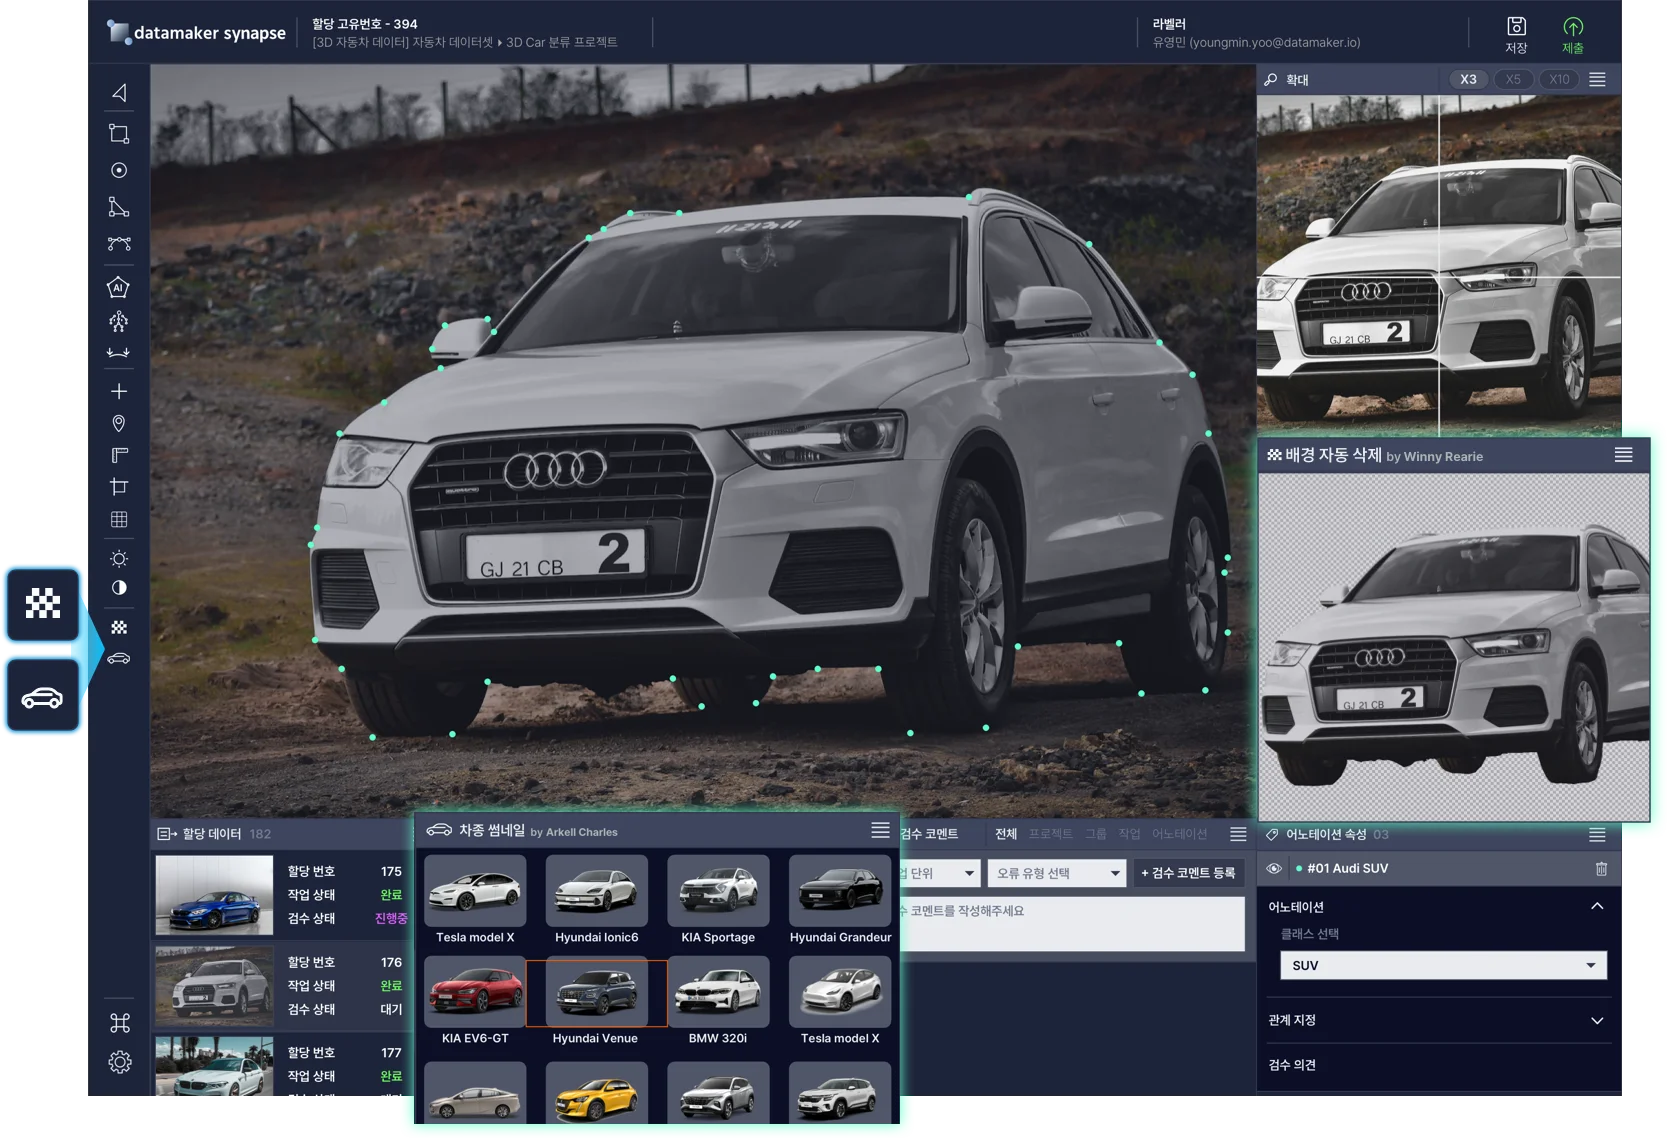Choose the human pose keypoint tool
Image resolution: width=1676 pixels, height=1138 pixels.
(x=119, y=321)
